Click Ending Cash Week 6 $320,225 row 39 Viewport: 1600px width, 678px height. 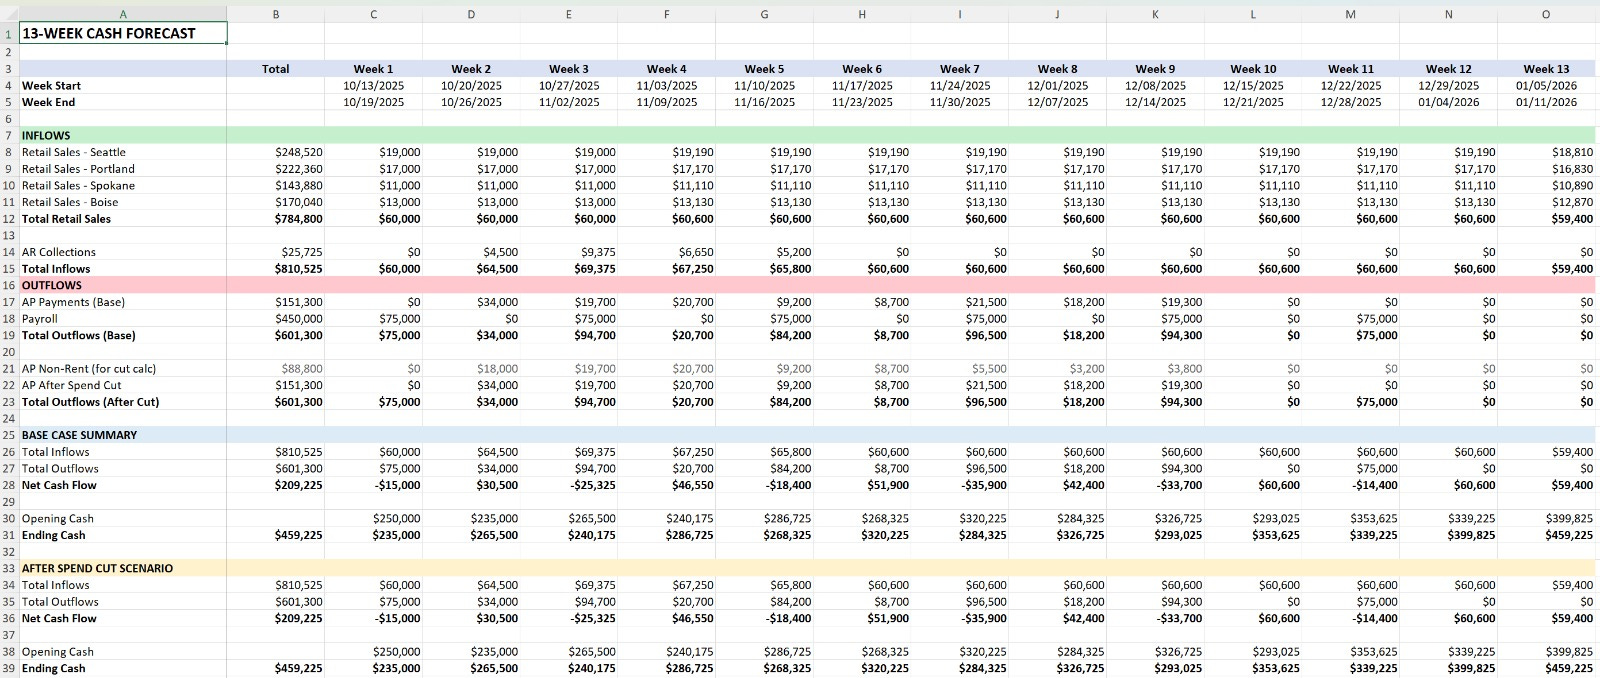coord(862,668)
